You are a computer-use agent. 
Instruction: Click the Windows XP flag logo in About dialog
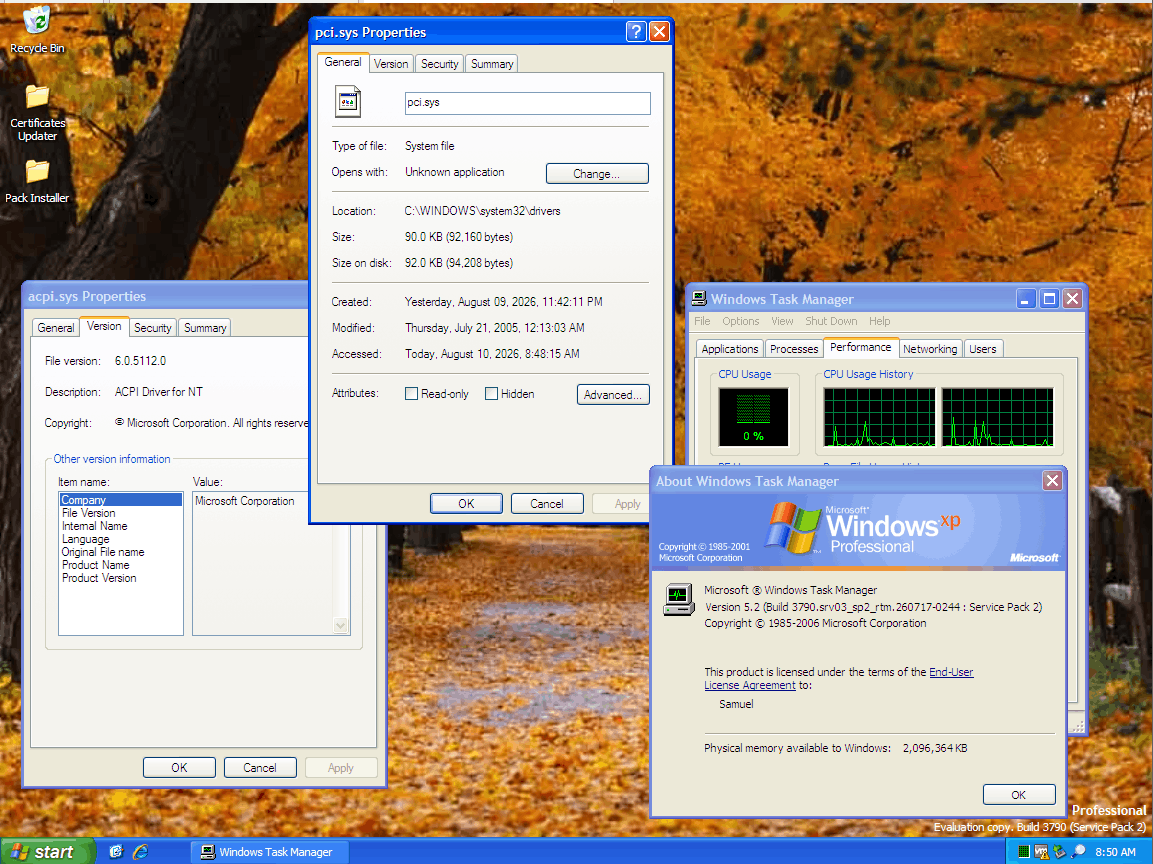[x=793, y=526]
